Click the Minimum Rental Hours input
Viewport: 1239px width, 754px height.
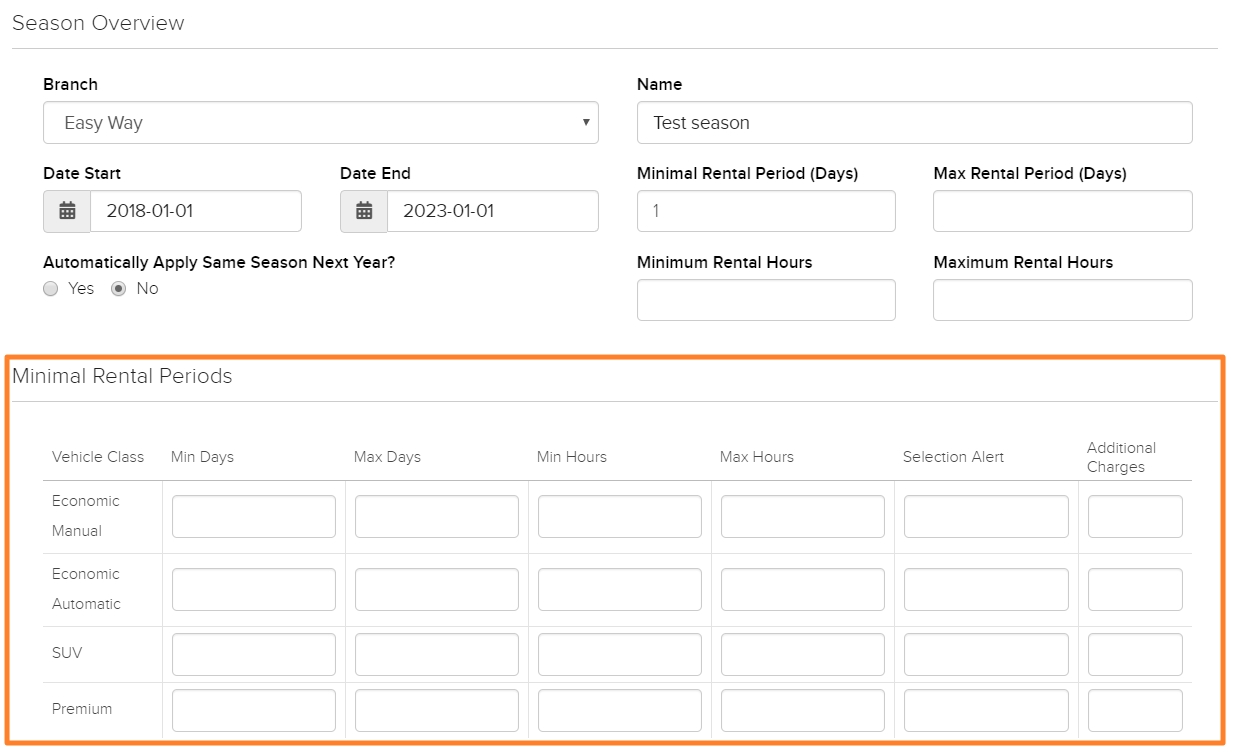(766, 300)
